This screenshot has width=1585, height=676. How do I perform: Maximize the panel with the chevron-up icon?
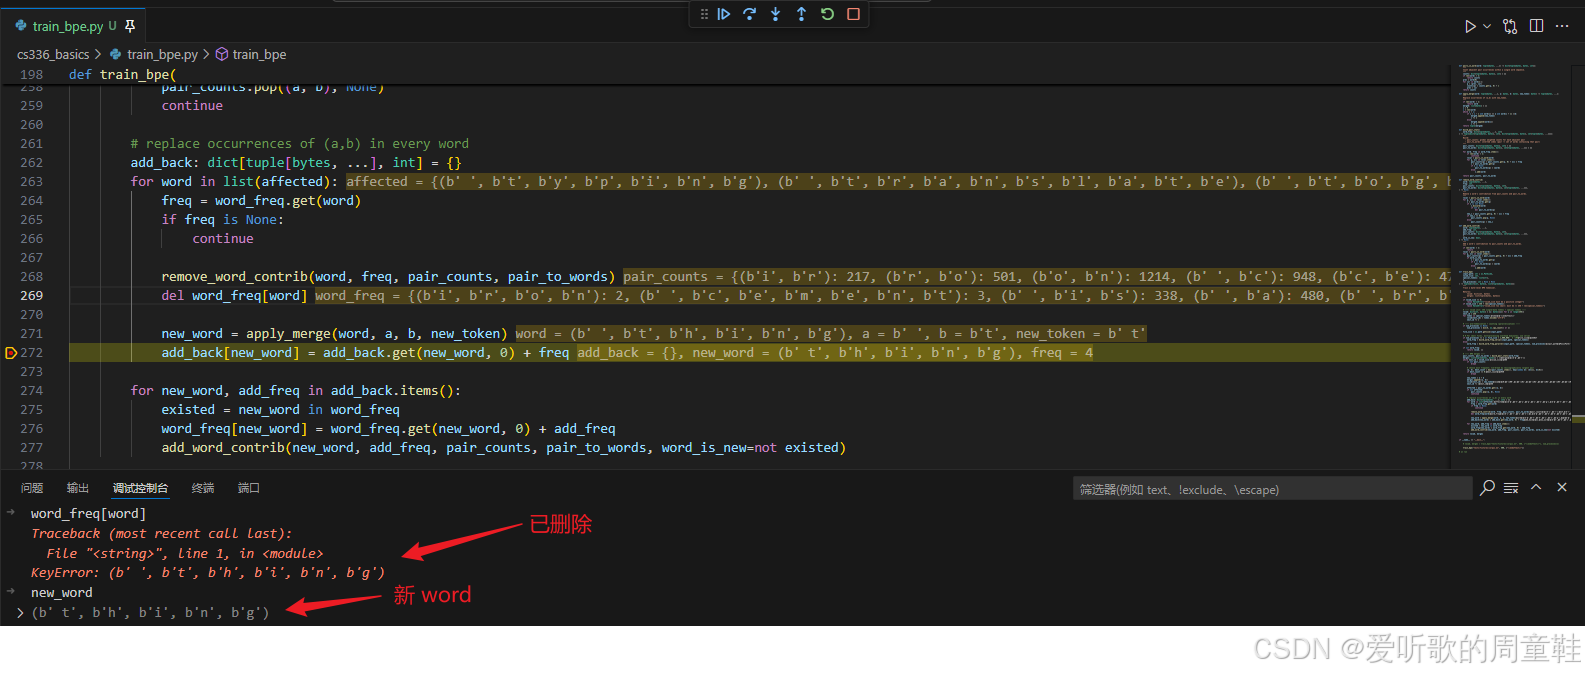(1536, 488)
